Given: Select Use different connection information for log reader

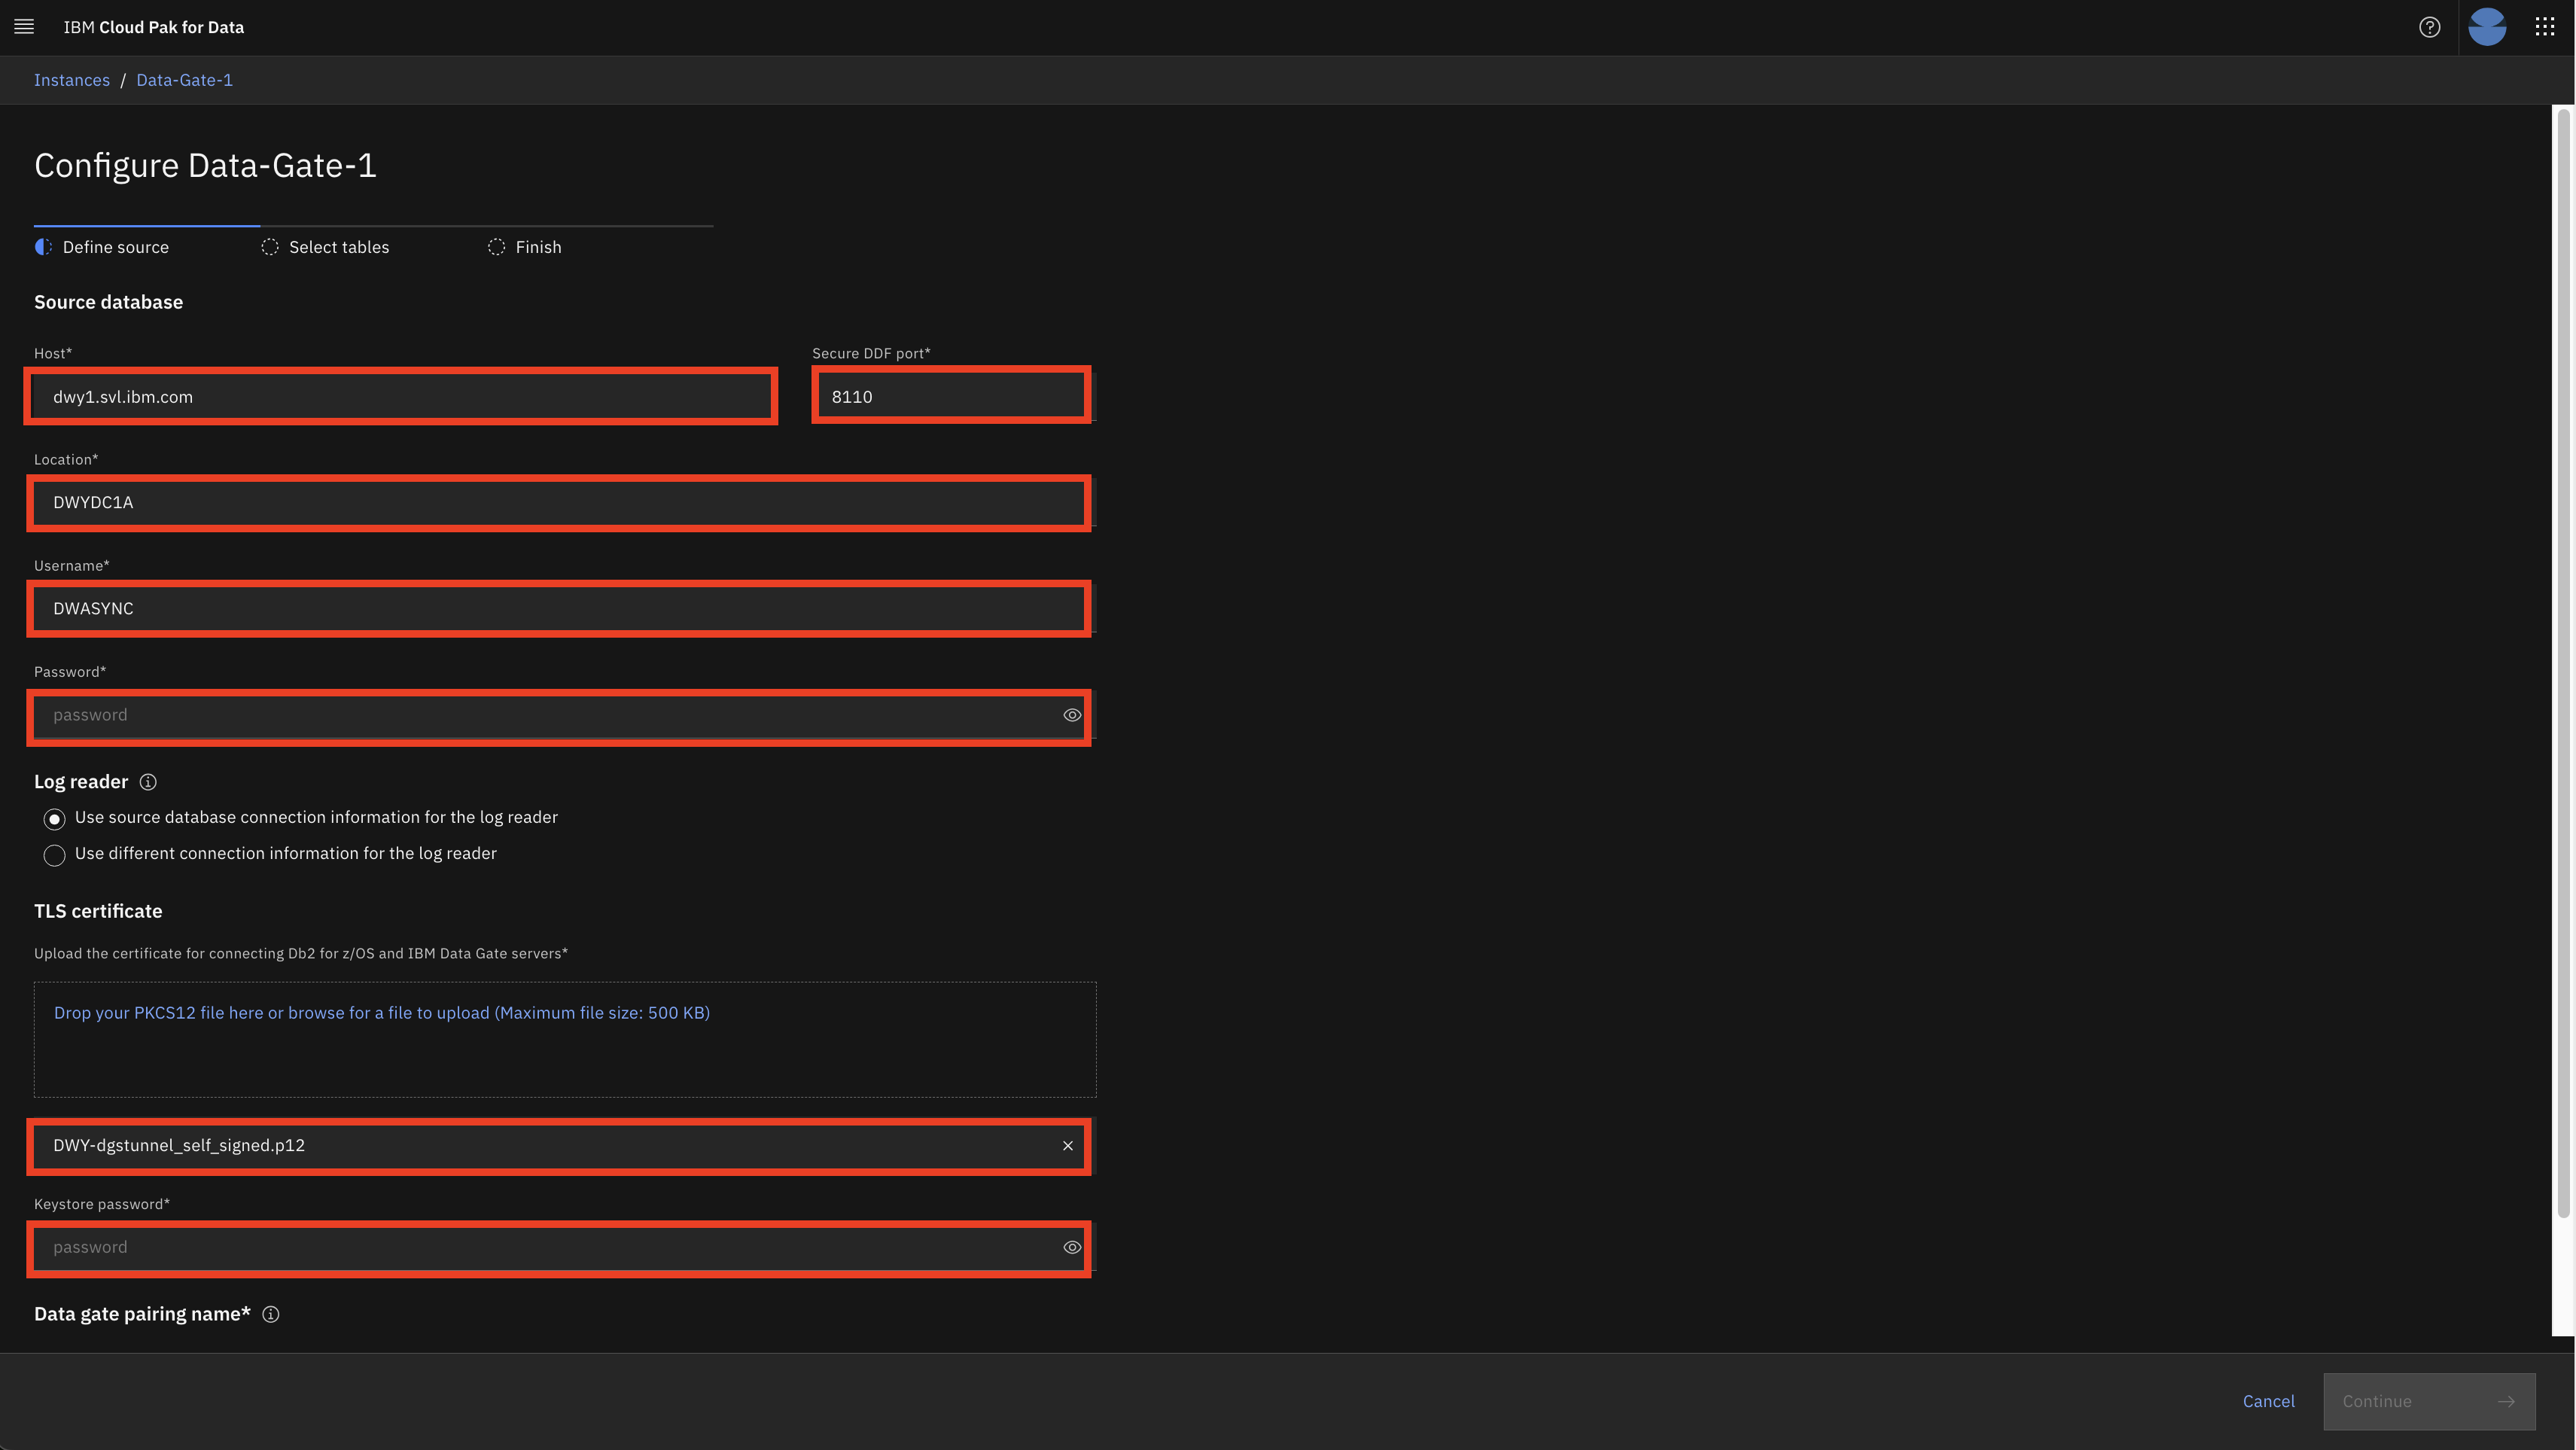Looking at the screenshot, I should (54, 855).
